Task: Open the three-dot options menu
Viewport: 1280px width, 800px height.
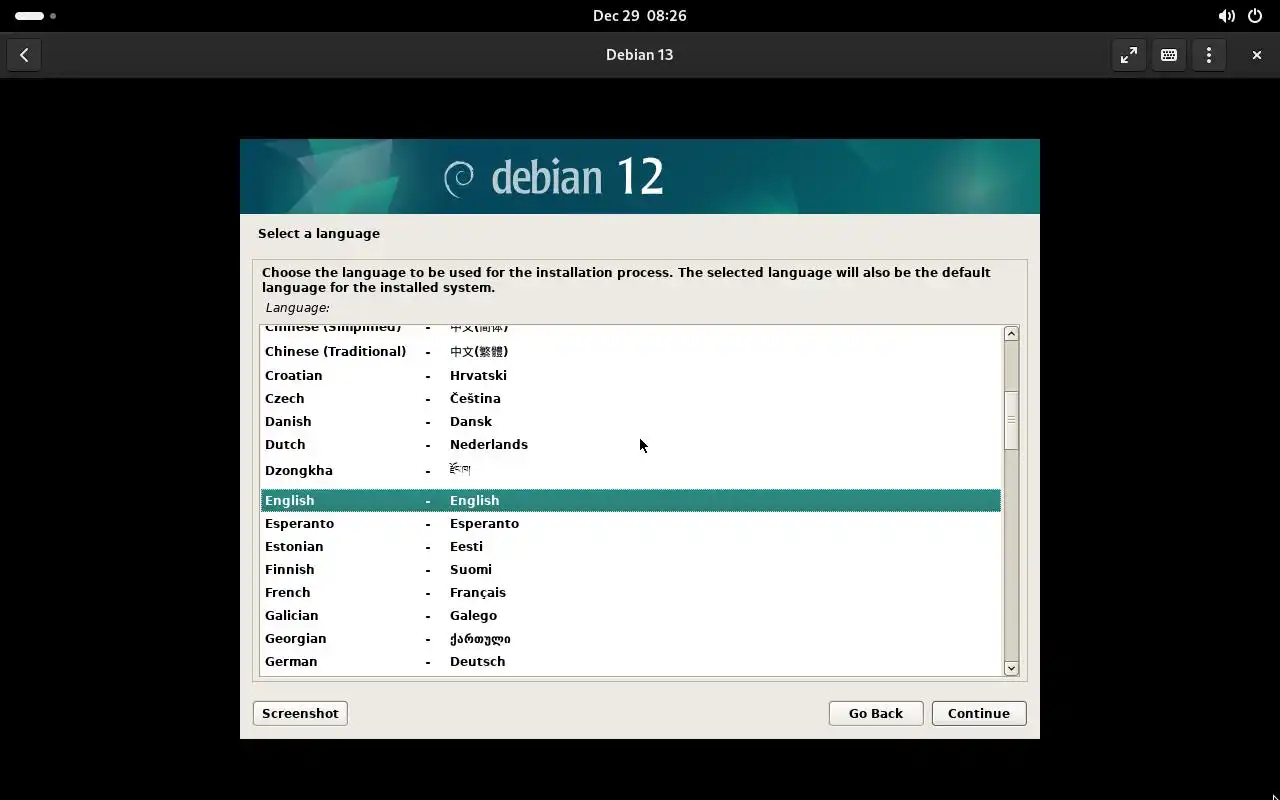Action: pos(1209,55)
